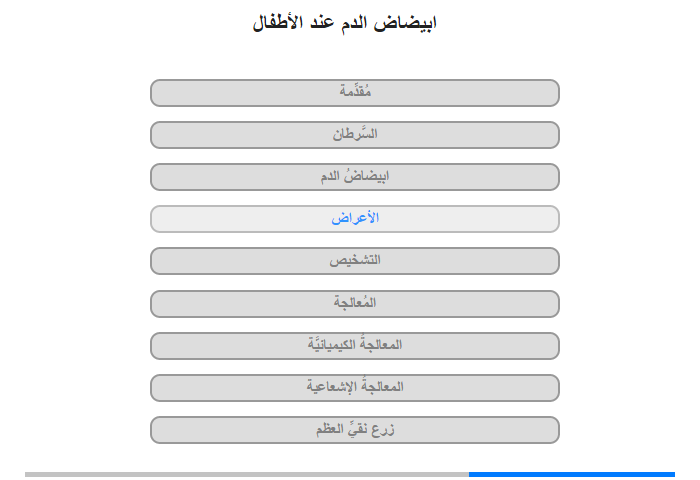This screenshot has height=480, width=700.
Task: Click the page title ابيضاض الدم عند الأطفال
Action: pos(344,22)
